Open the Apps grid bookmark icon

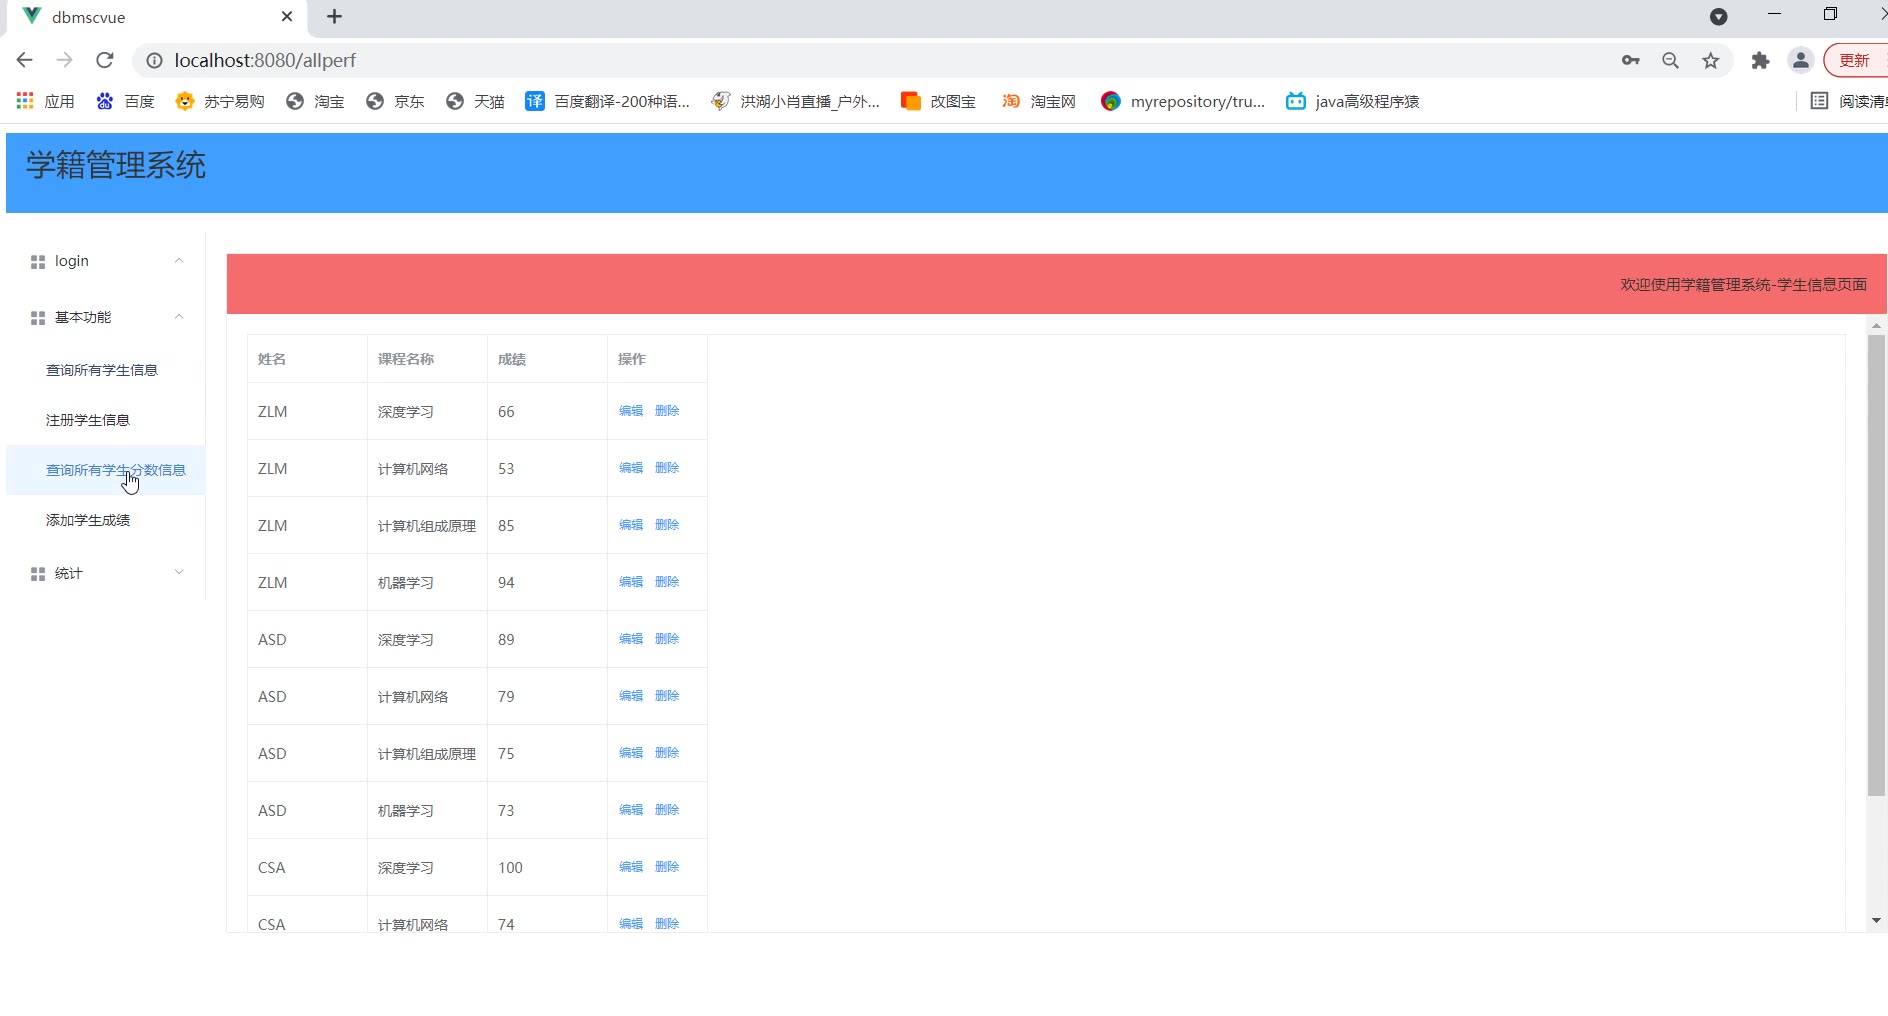coord(26,101)
